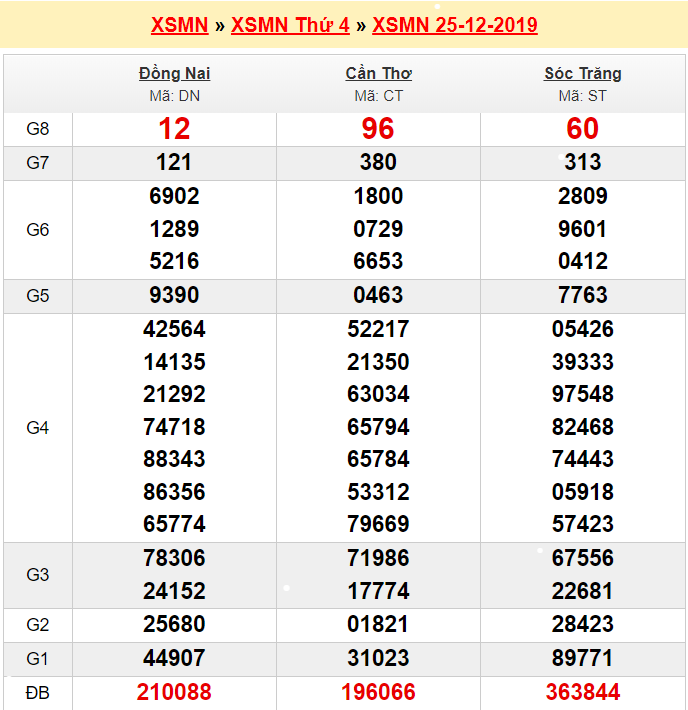Click the G3 number 67556
Image resolution: width=688 pixels, height=710 pixels.
582,558
